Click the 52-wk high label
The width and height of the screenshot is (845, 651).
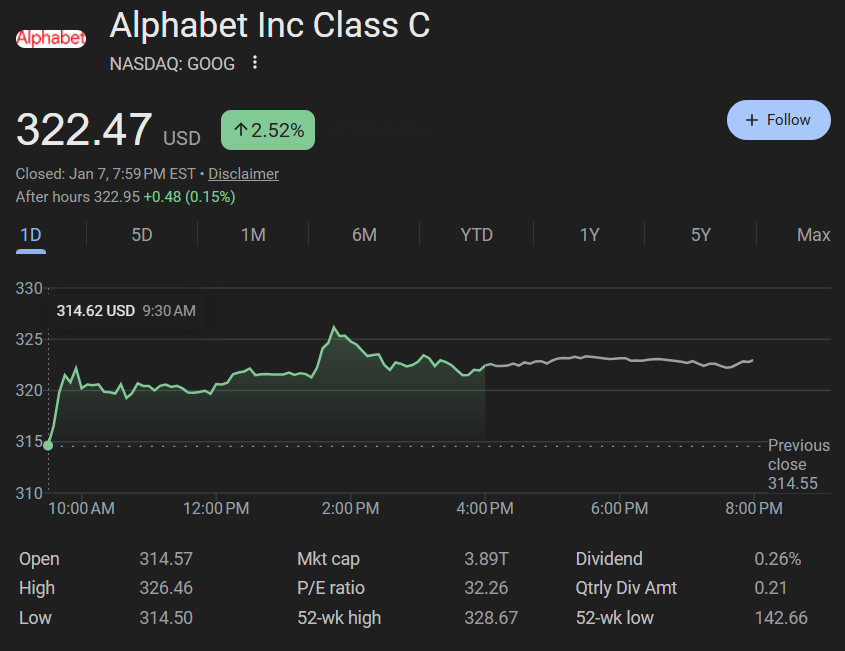339,618
